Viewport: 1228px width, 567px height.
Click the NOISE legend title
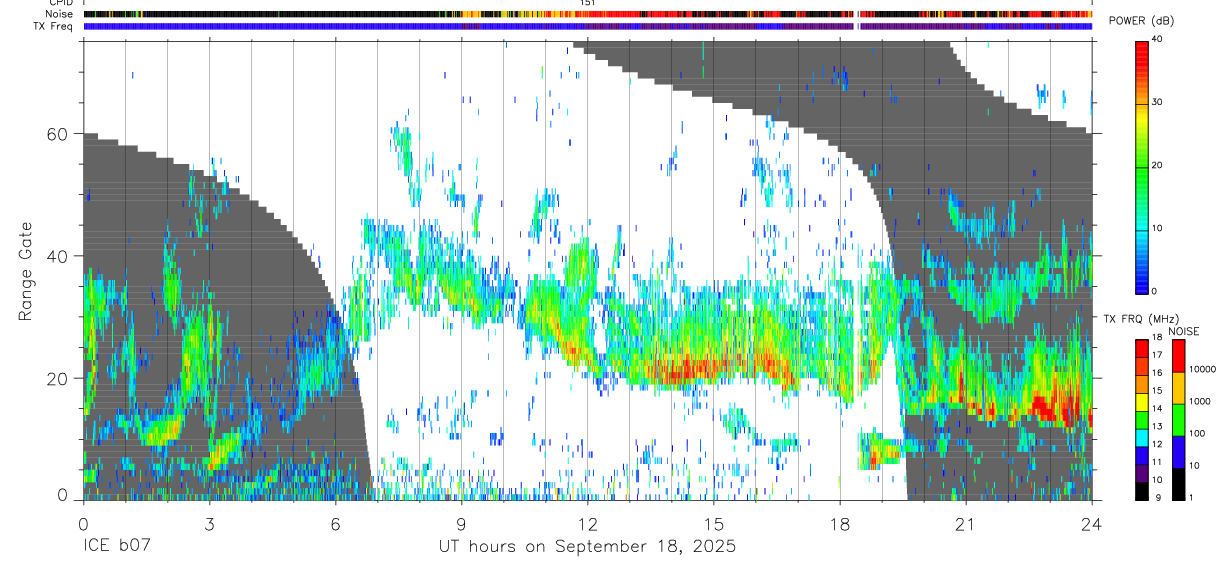[1183, 331]
